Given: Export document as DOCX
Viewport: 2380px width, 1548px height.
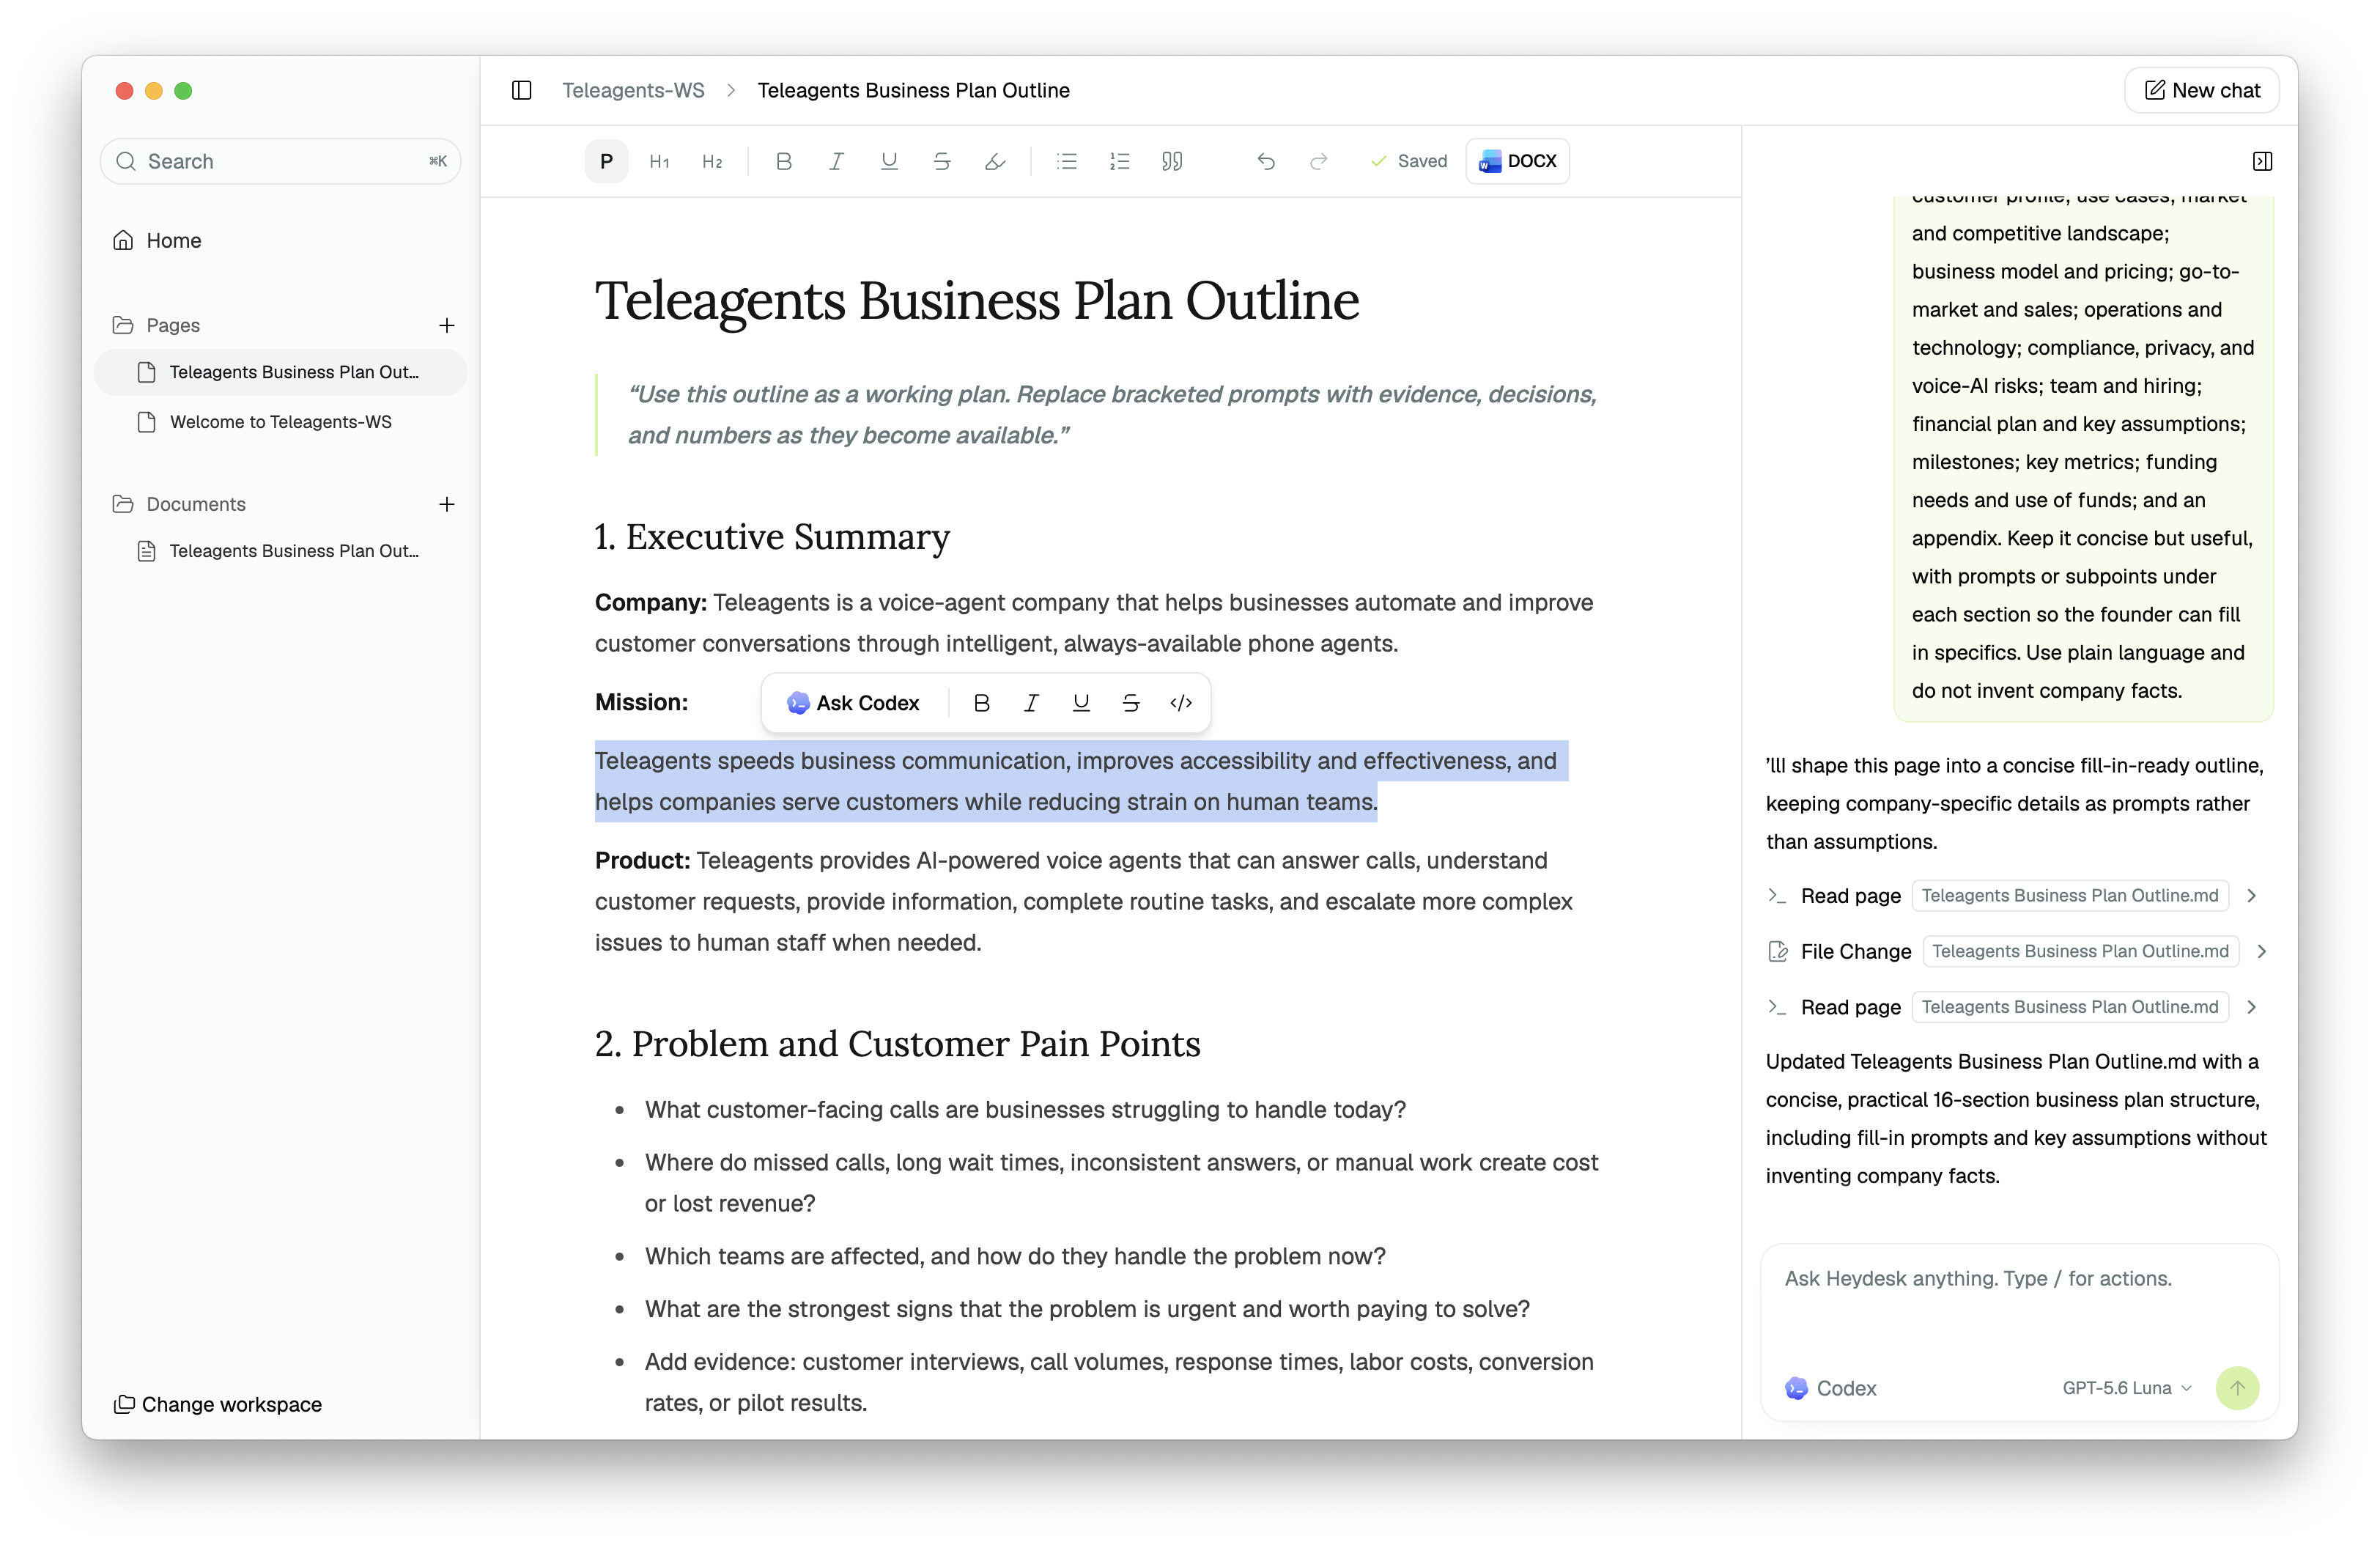Looking at the screenshot, I should 1517,161.
